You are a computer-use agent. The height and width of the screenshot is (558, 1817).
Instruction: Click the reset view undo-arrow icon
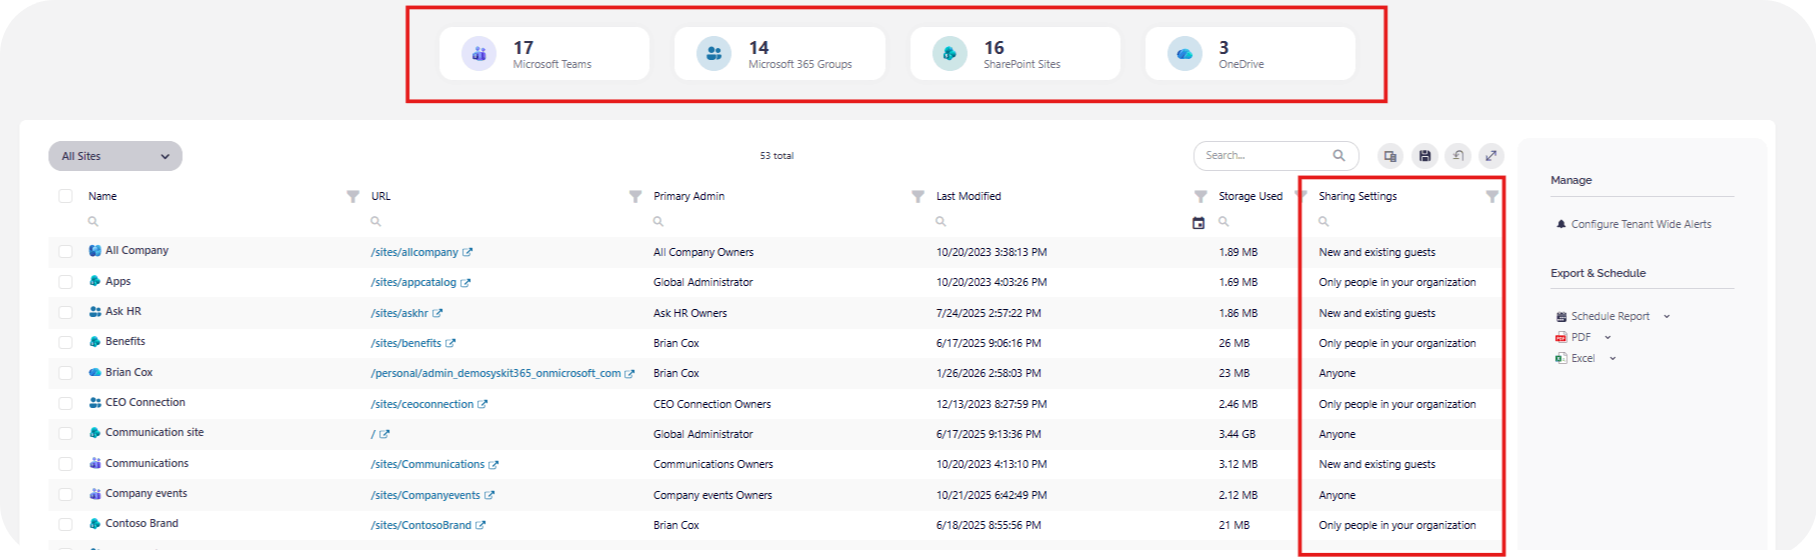pyautogui.click(x=1458, y=156)
